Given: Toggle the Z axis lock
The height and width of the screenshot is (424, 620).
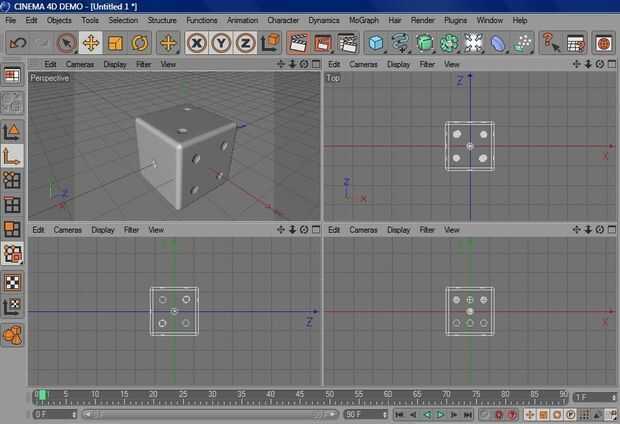Looking at the screenshot, I should (245, 43).
